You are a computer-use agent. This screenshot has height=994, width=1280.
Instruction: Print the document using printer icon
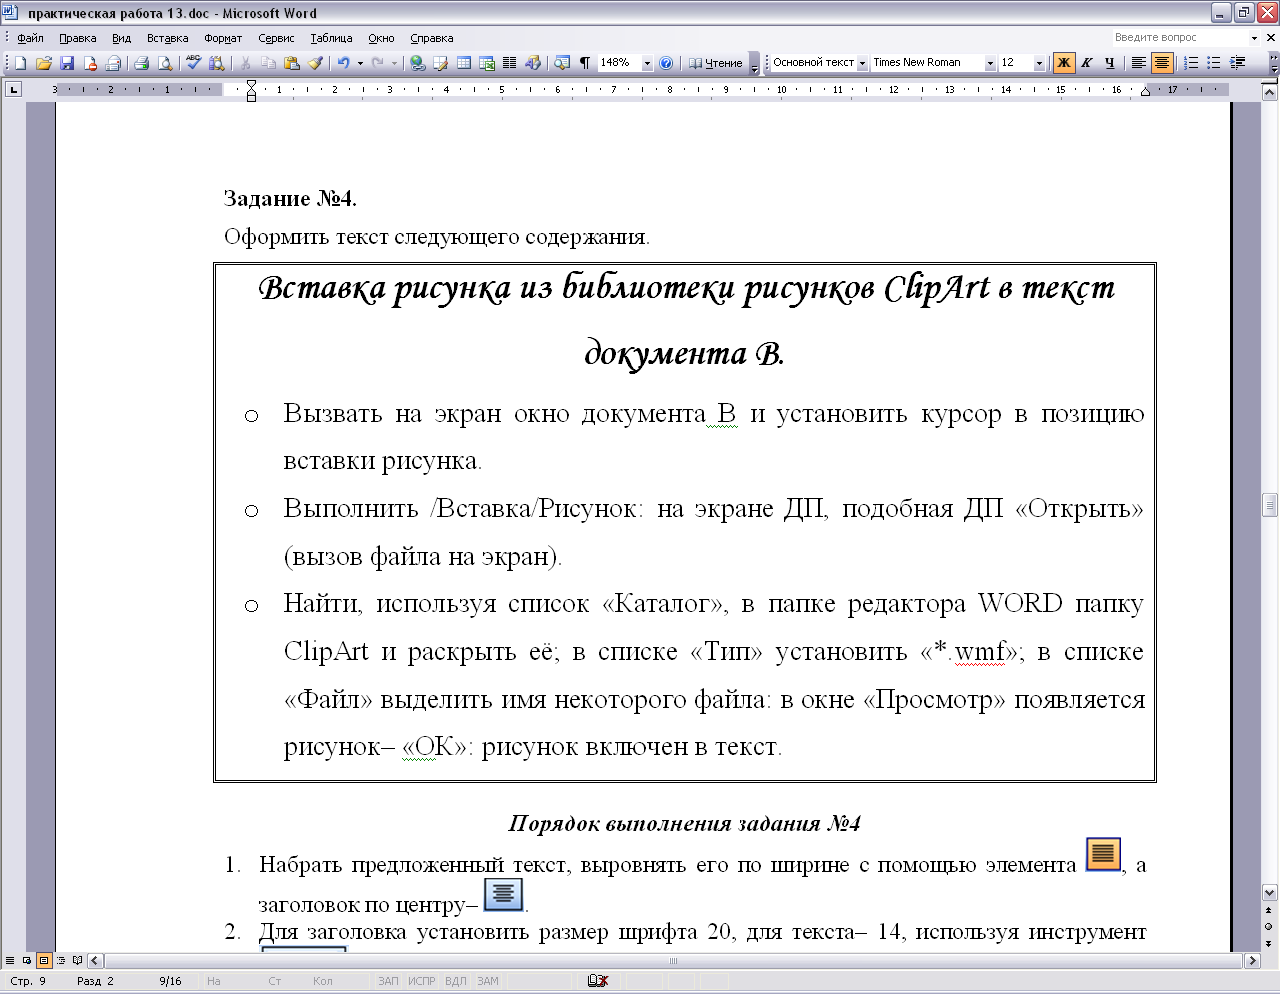(141, 63)
